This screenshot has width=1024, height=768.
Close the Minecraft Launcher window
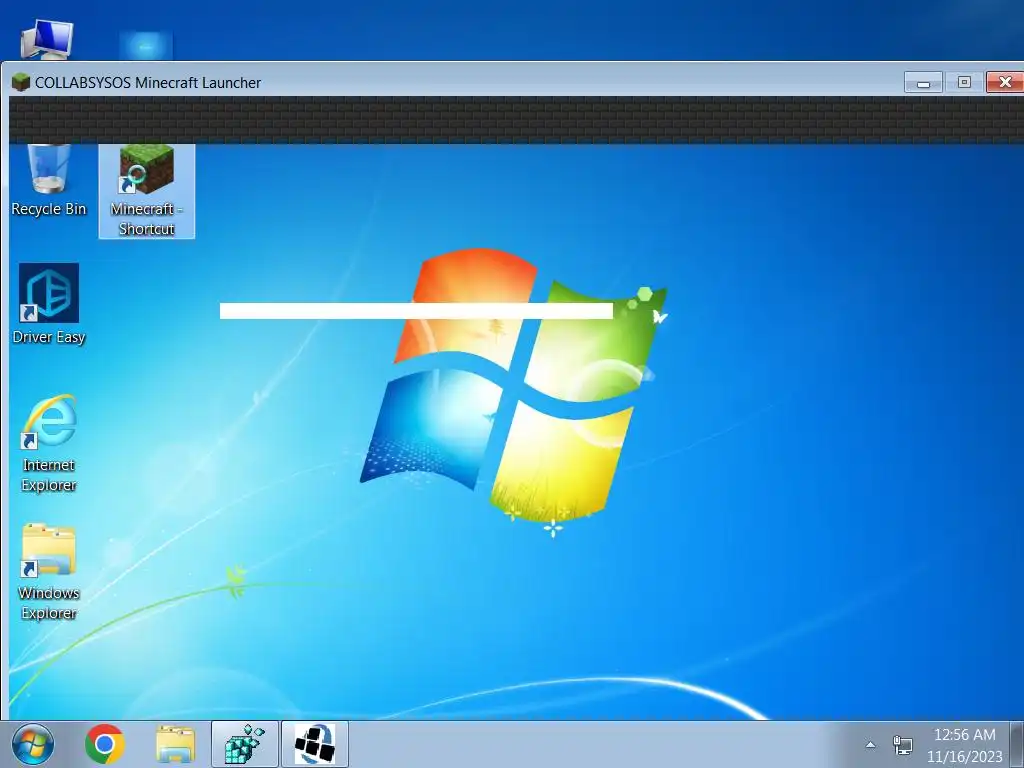click(x=1005, y=82)
